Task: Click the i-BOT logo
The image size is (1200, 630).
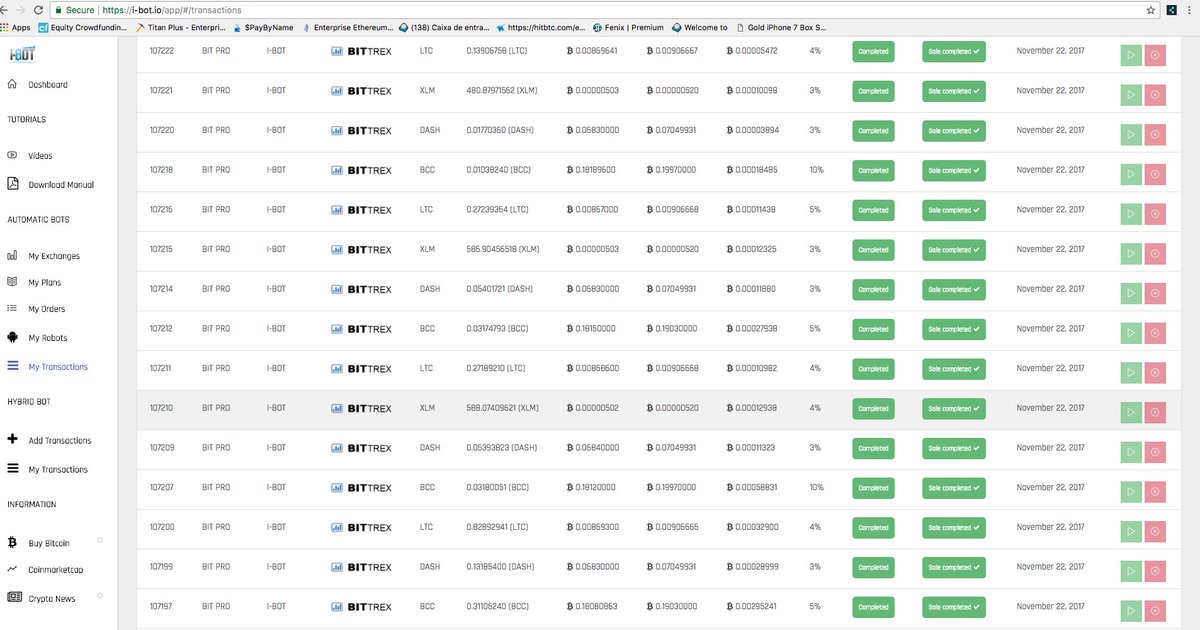Action: pos(21,54)
